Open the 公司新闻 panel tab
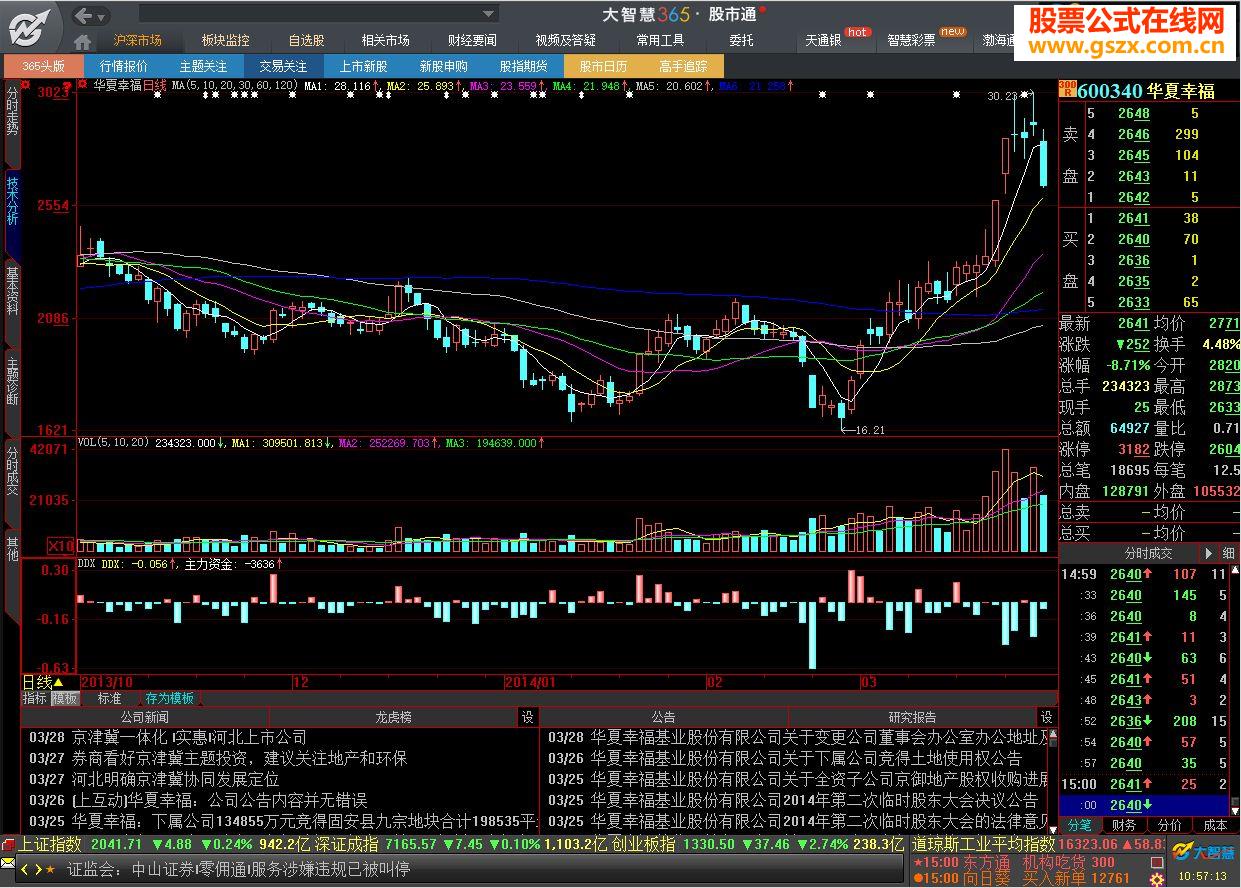 [x=145, y=717]
